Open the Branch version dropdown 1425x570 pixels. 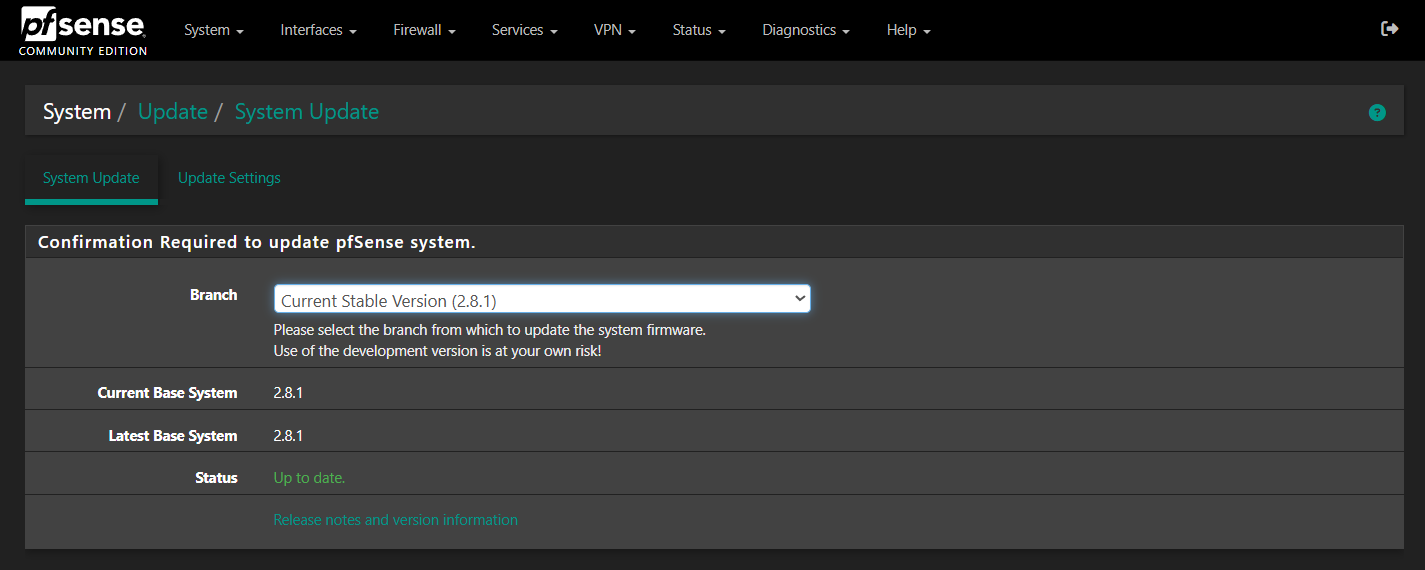542,299
